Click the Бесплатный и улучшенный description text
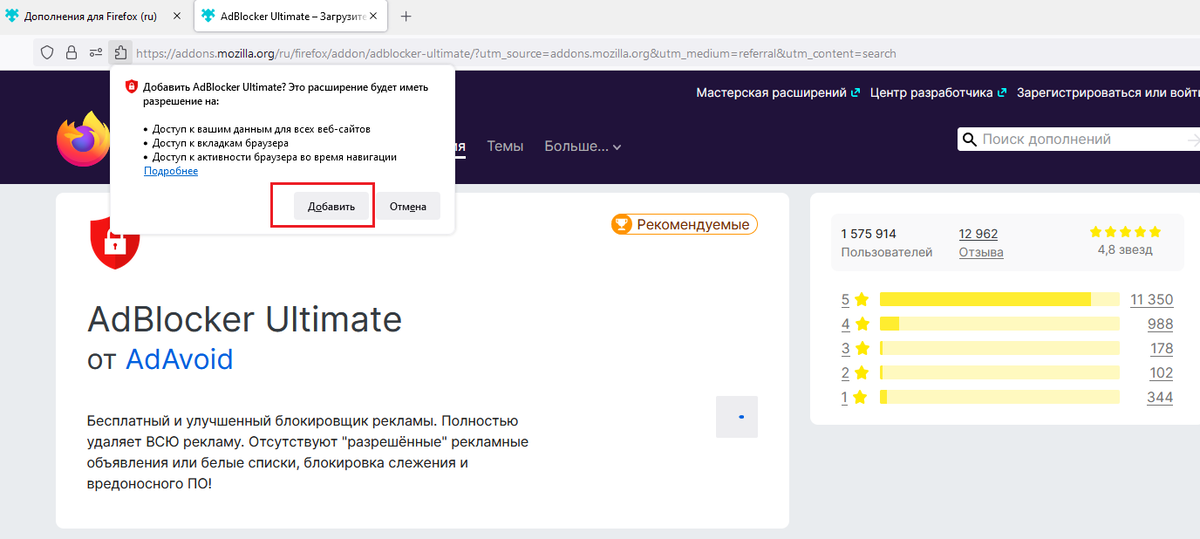The image size is (1200, 539). point(309,452)
